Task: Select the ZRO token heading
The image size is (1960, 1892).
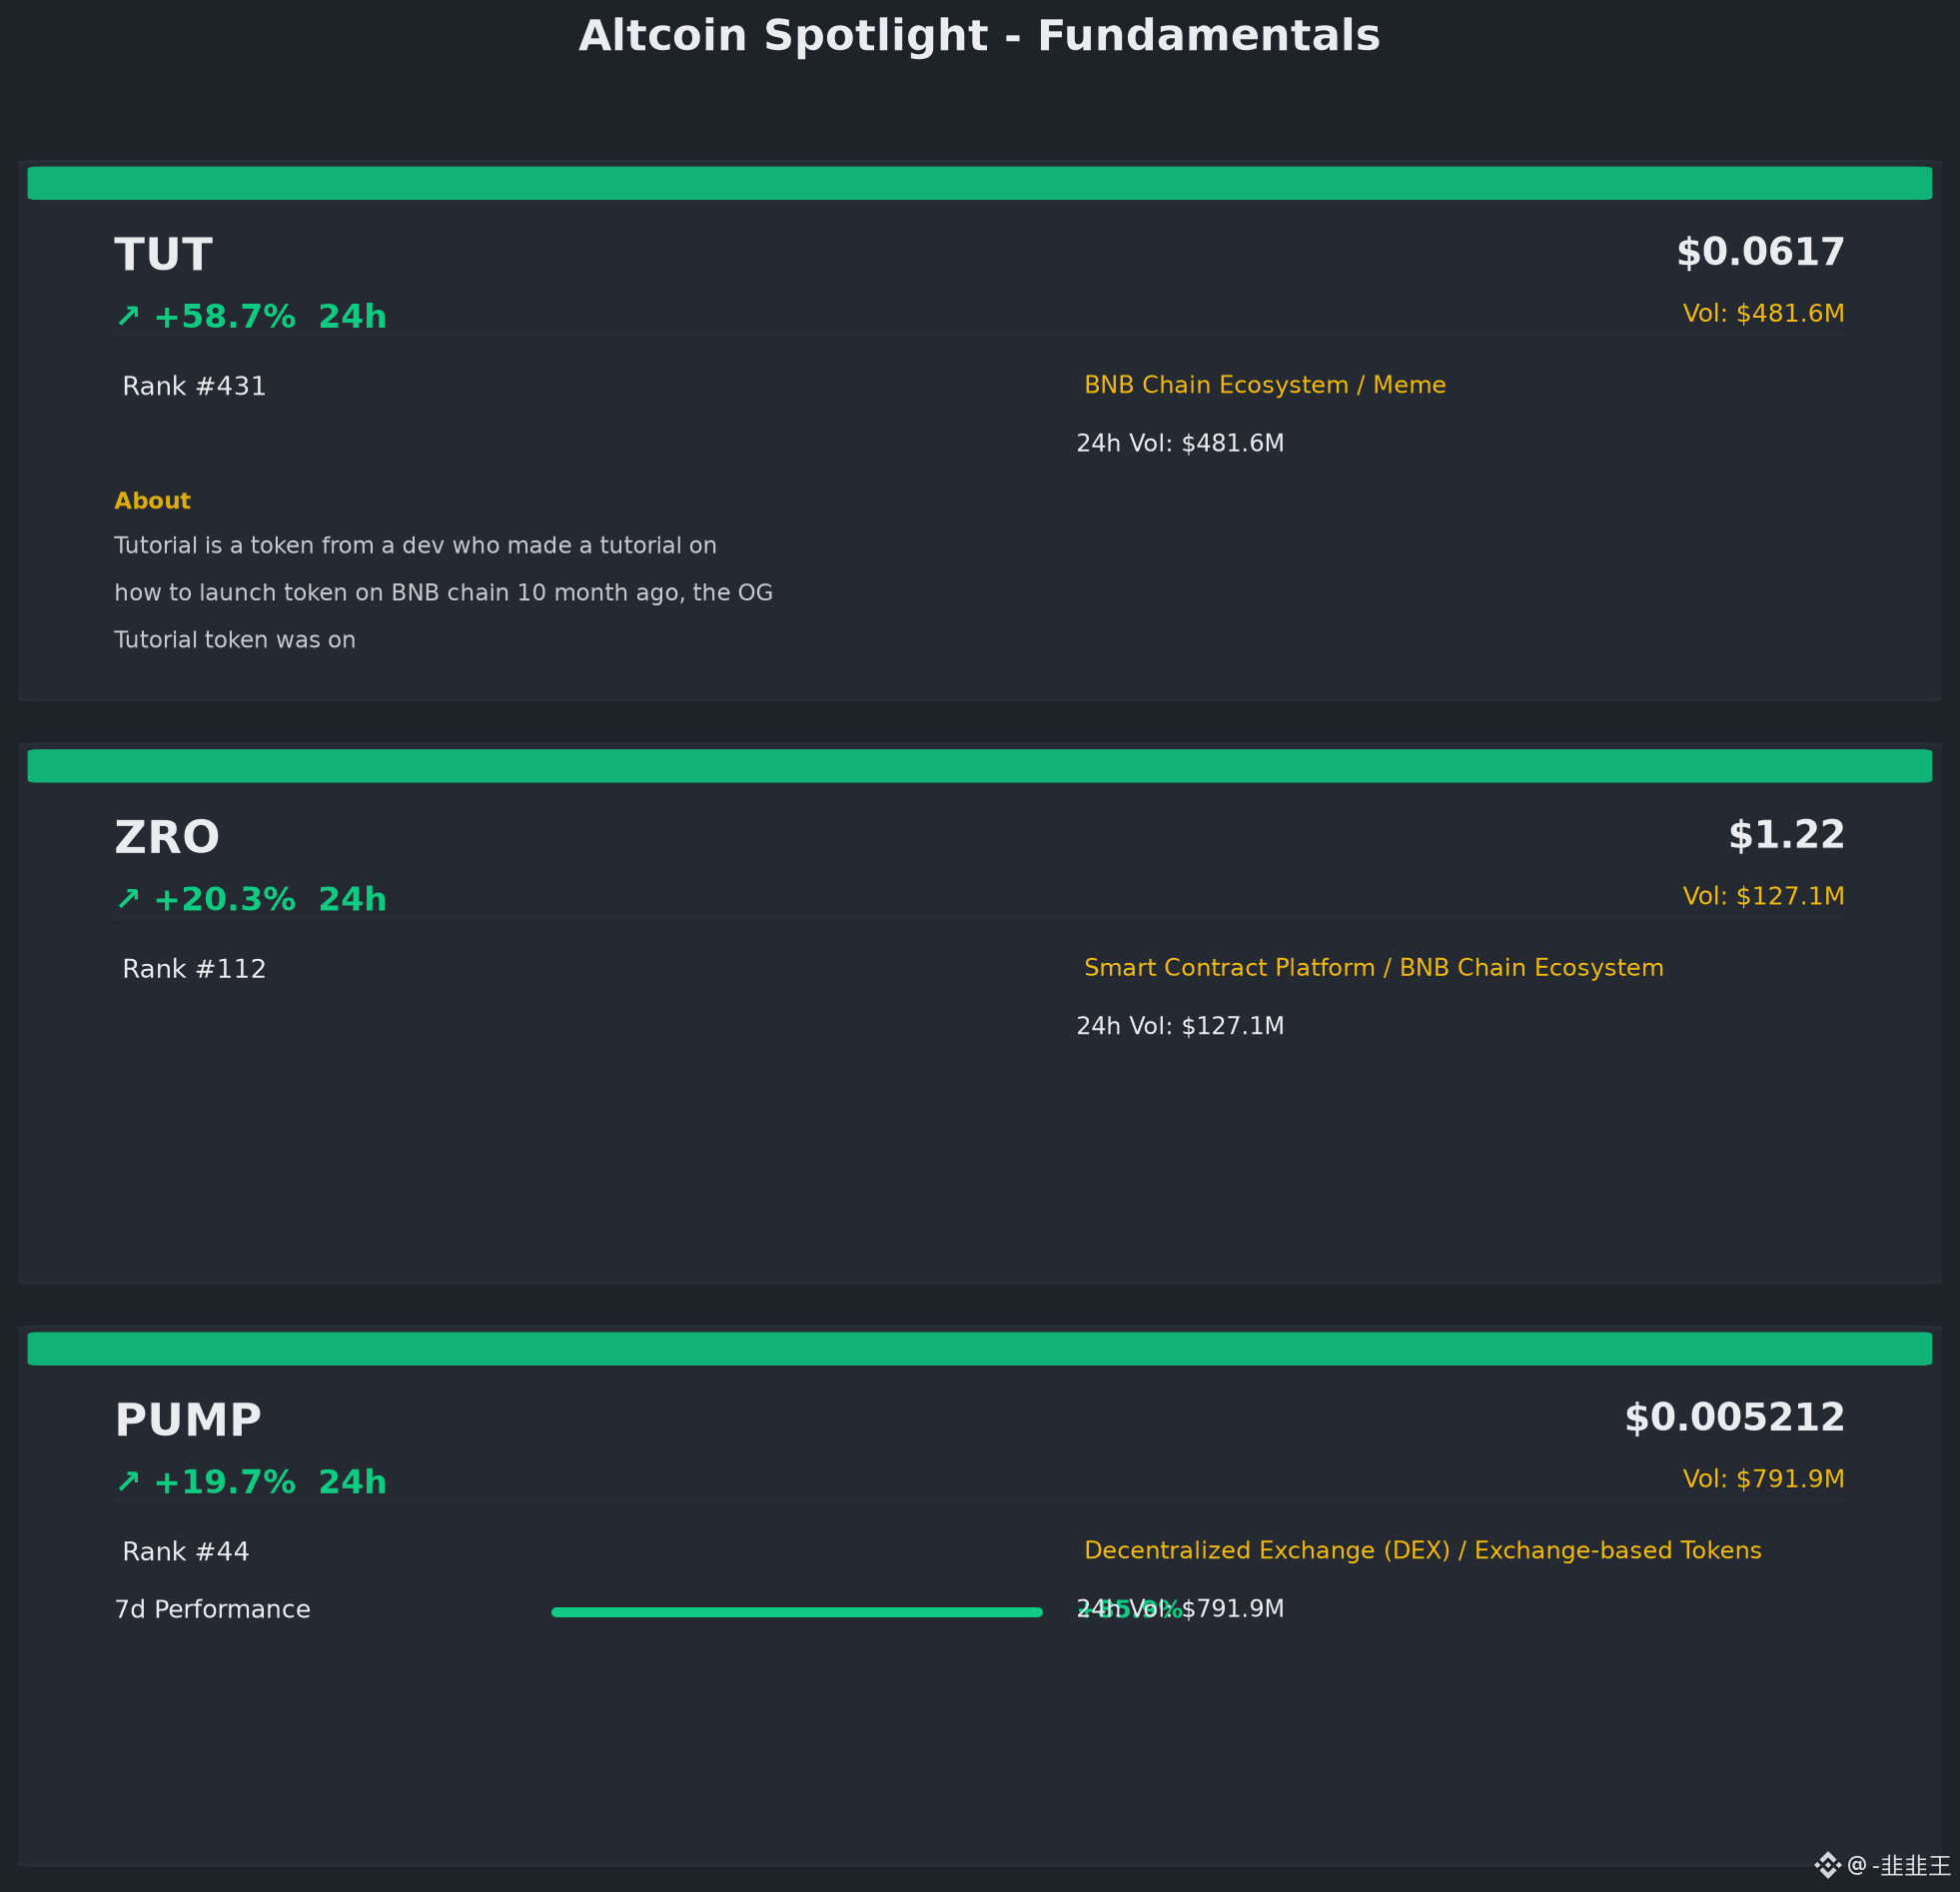Action: [x=167, y=838]
